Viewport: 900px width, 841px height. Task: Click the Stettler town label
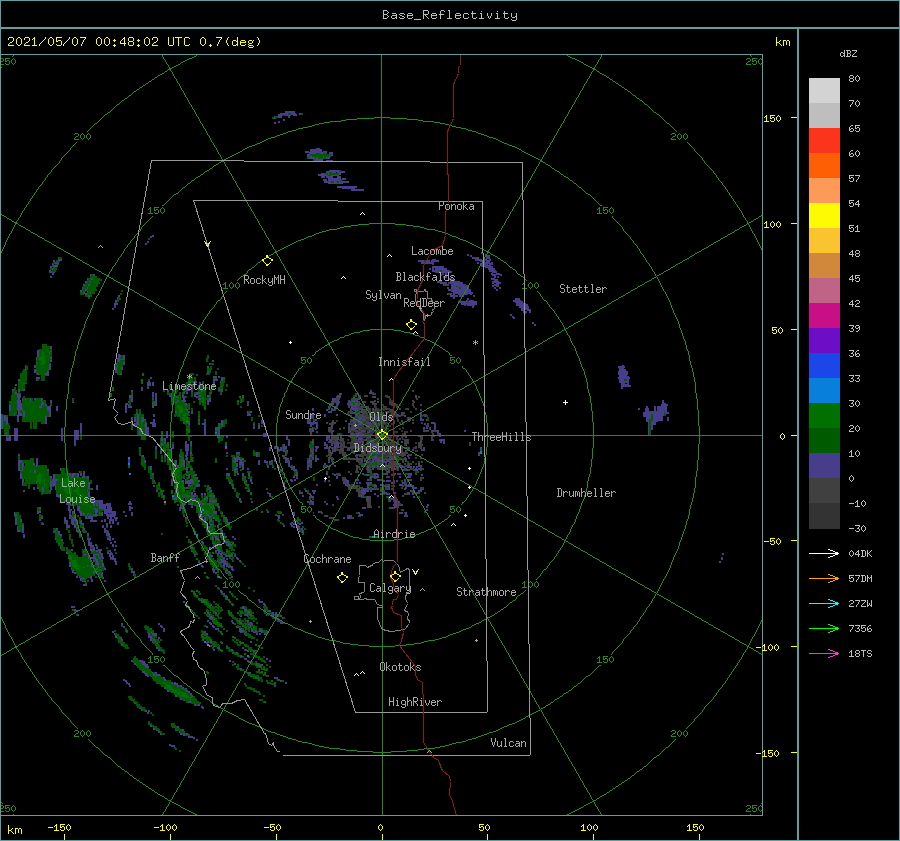tap(583, 289)
